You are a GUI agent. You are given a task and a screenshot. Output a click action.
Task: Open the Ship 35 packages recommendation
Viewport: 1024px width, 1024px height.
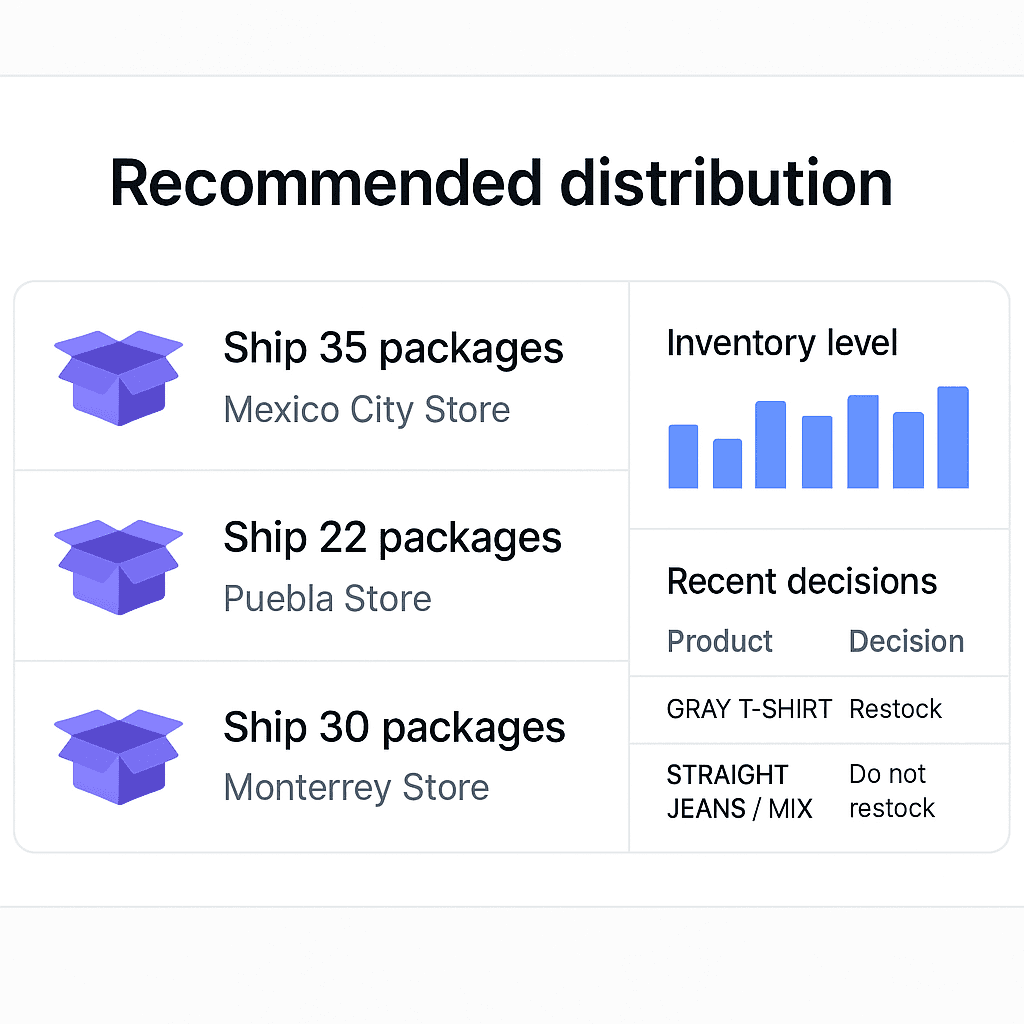coord(321,376)
